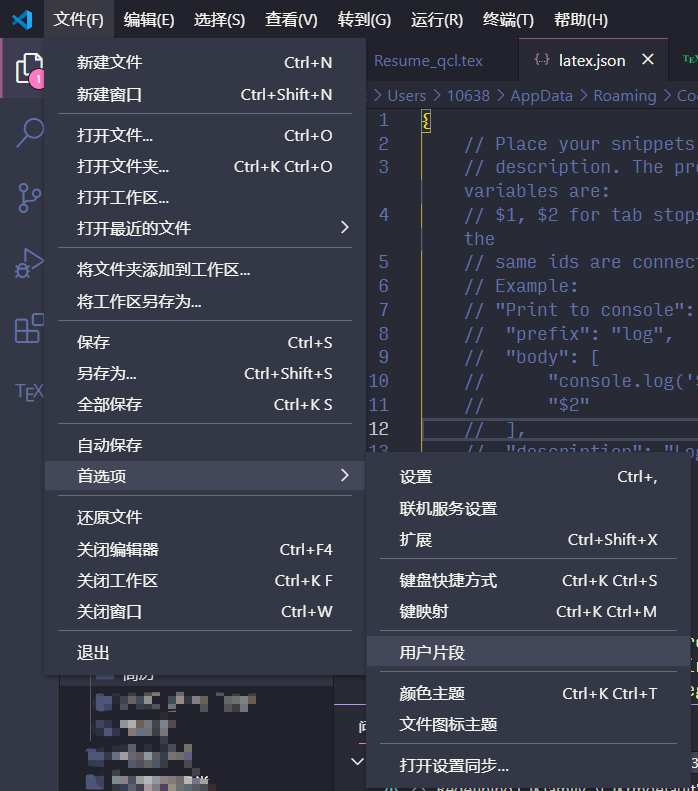Open 设置 in preferences submenu
The image size is (698, 791).
[528, 477]
